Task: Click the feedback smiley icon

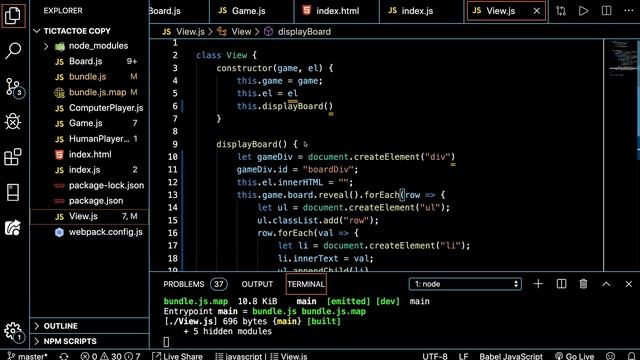Action: coord(611,356)
